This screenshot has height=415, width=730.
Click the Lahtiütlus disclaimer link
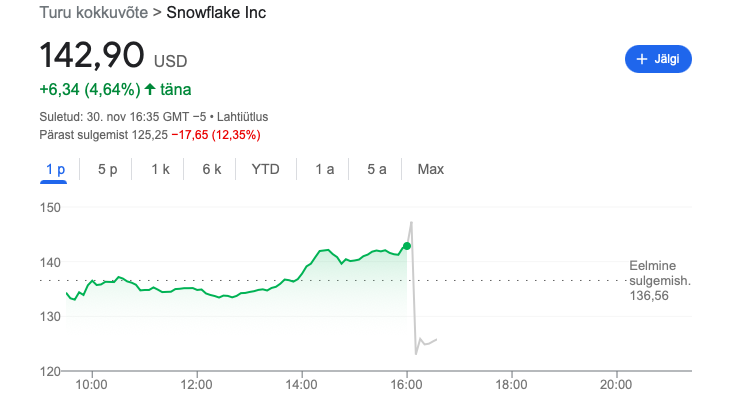243,116
